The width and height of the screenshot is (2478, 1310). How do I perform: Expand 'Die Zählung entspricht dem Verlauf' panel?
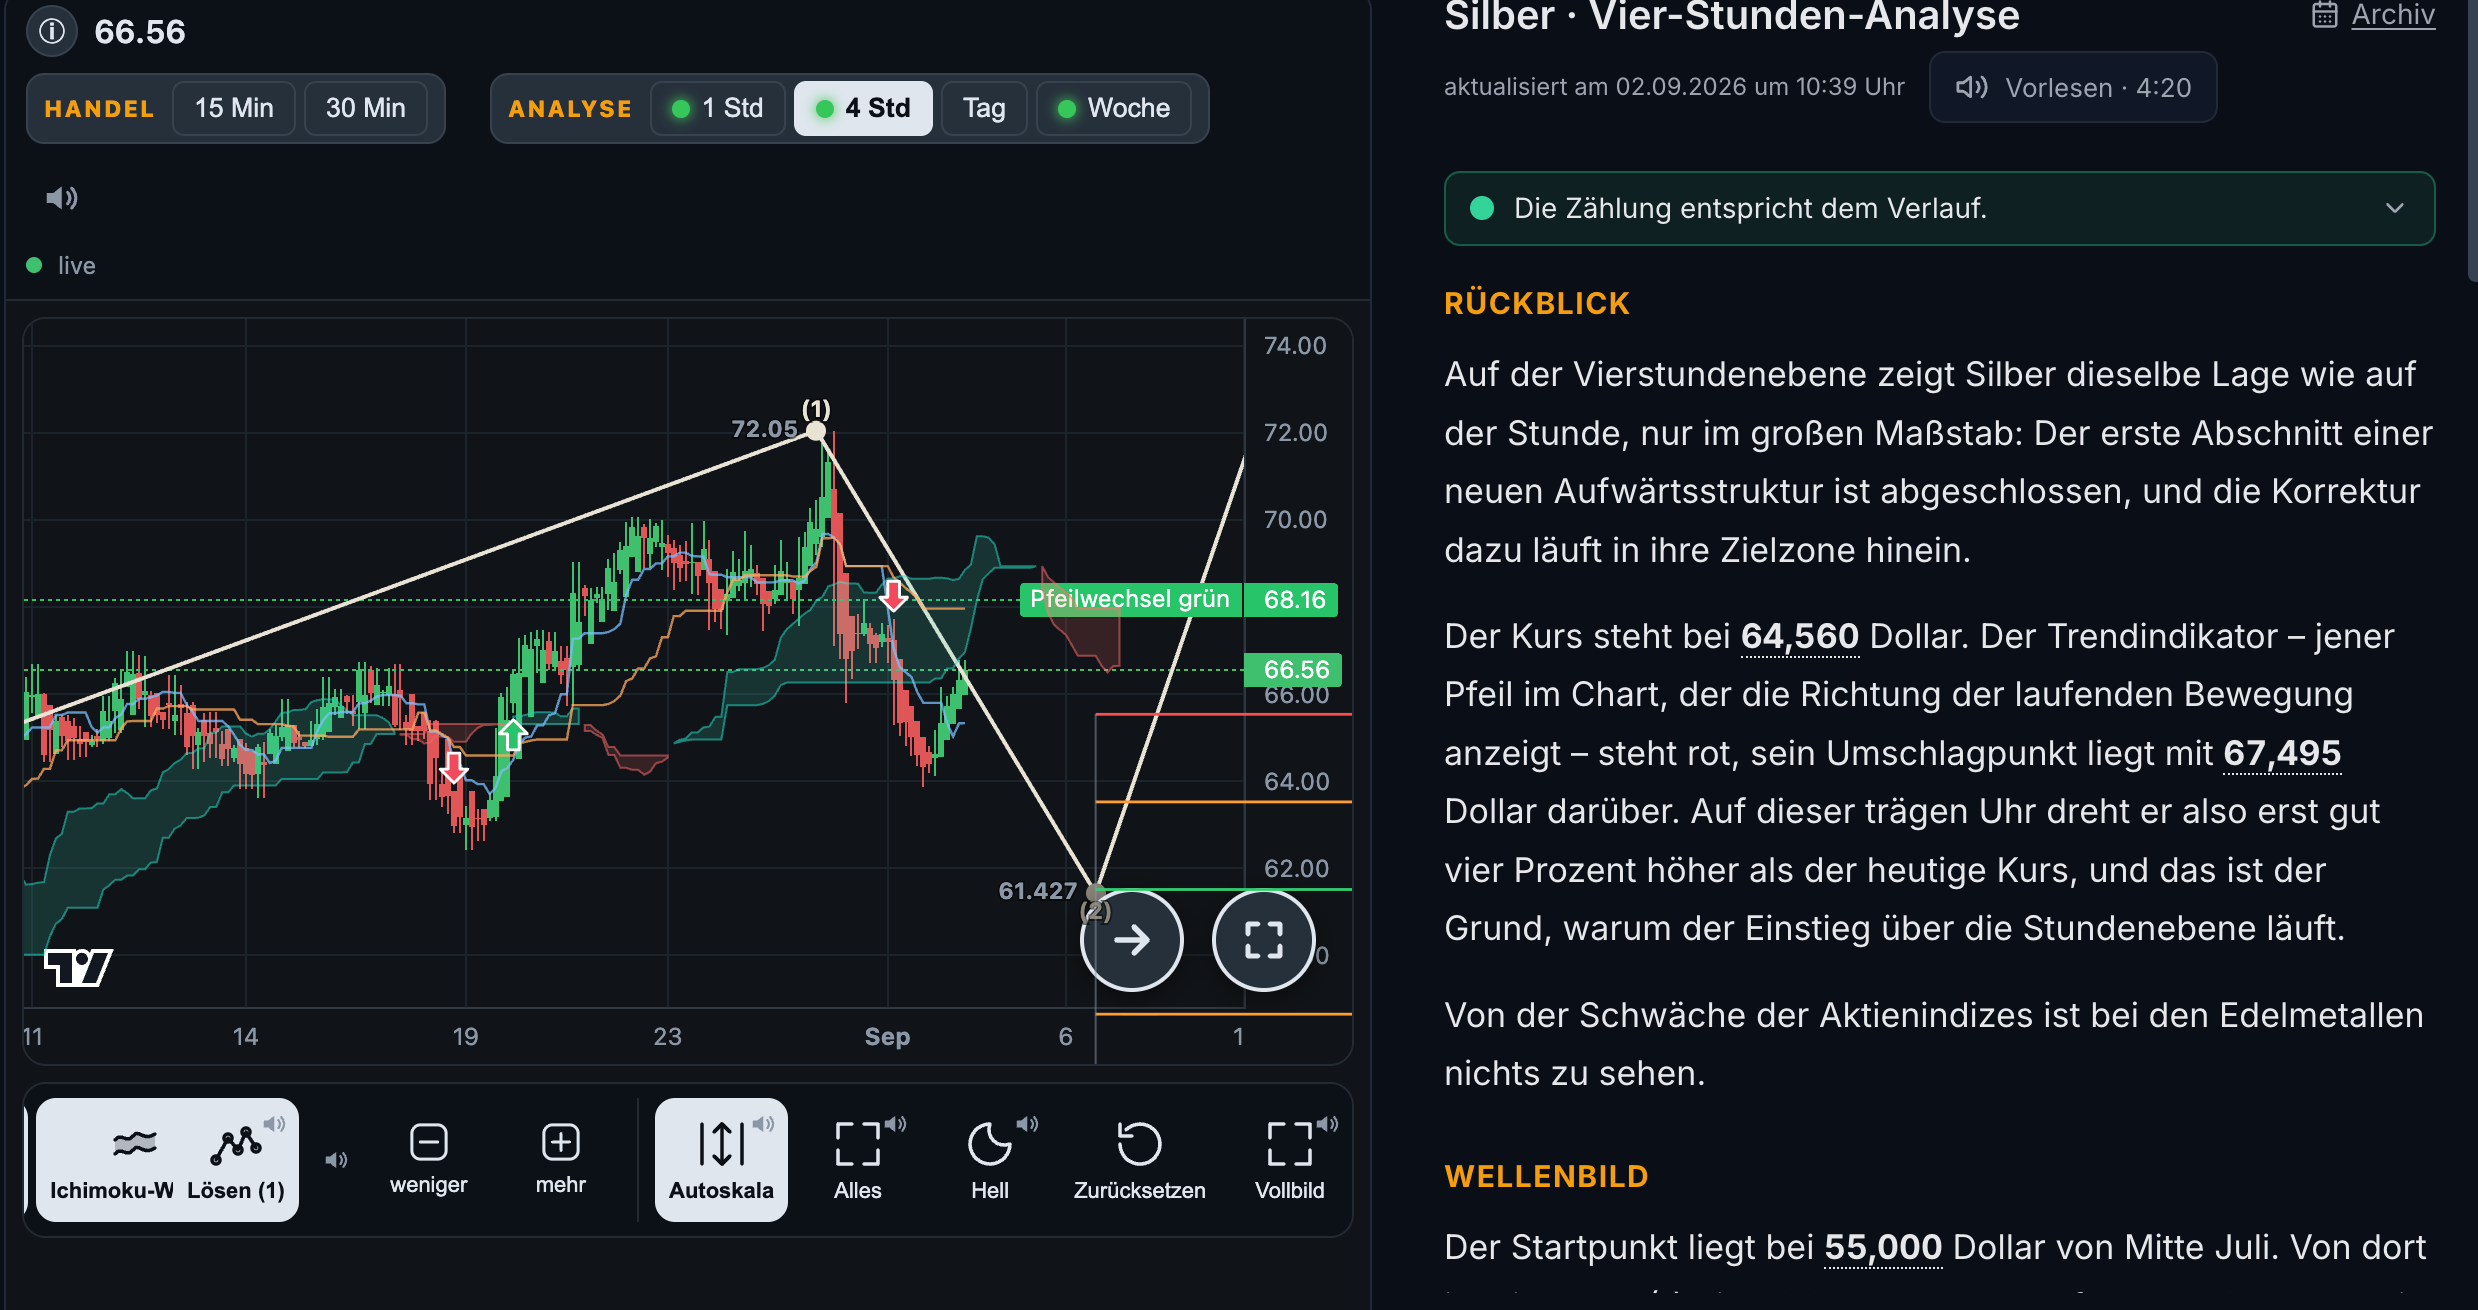1939,208
